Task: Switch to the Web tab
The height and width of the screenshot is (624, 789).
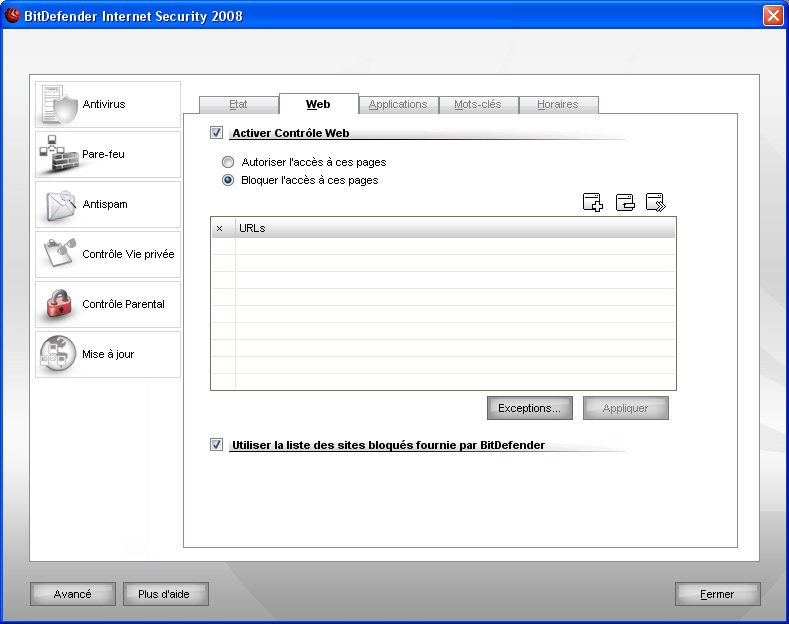Action: point(319,104)
